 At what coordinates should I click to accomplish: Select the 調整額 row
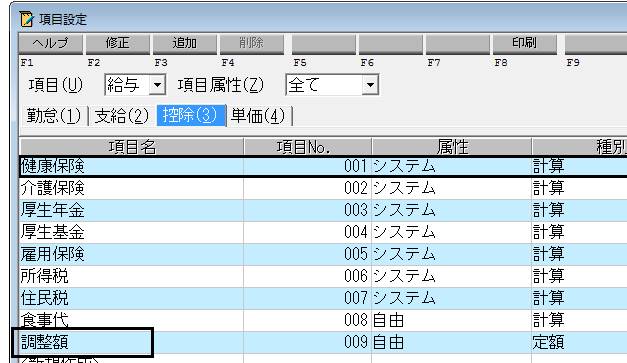click(323, 342)
